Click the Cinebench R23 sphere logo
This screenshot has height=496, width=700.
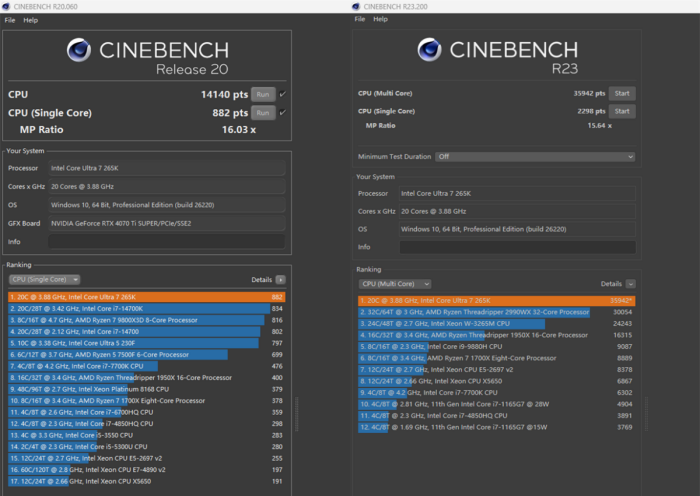pos(429,49)
